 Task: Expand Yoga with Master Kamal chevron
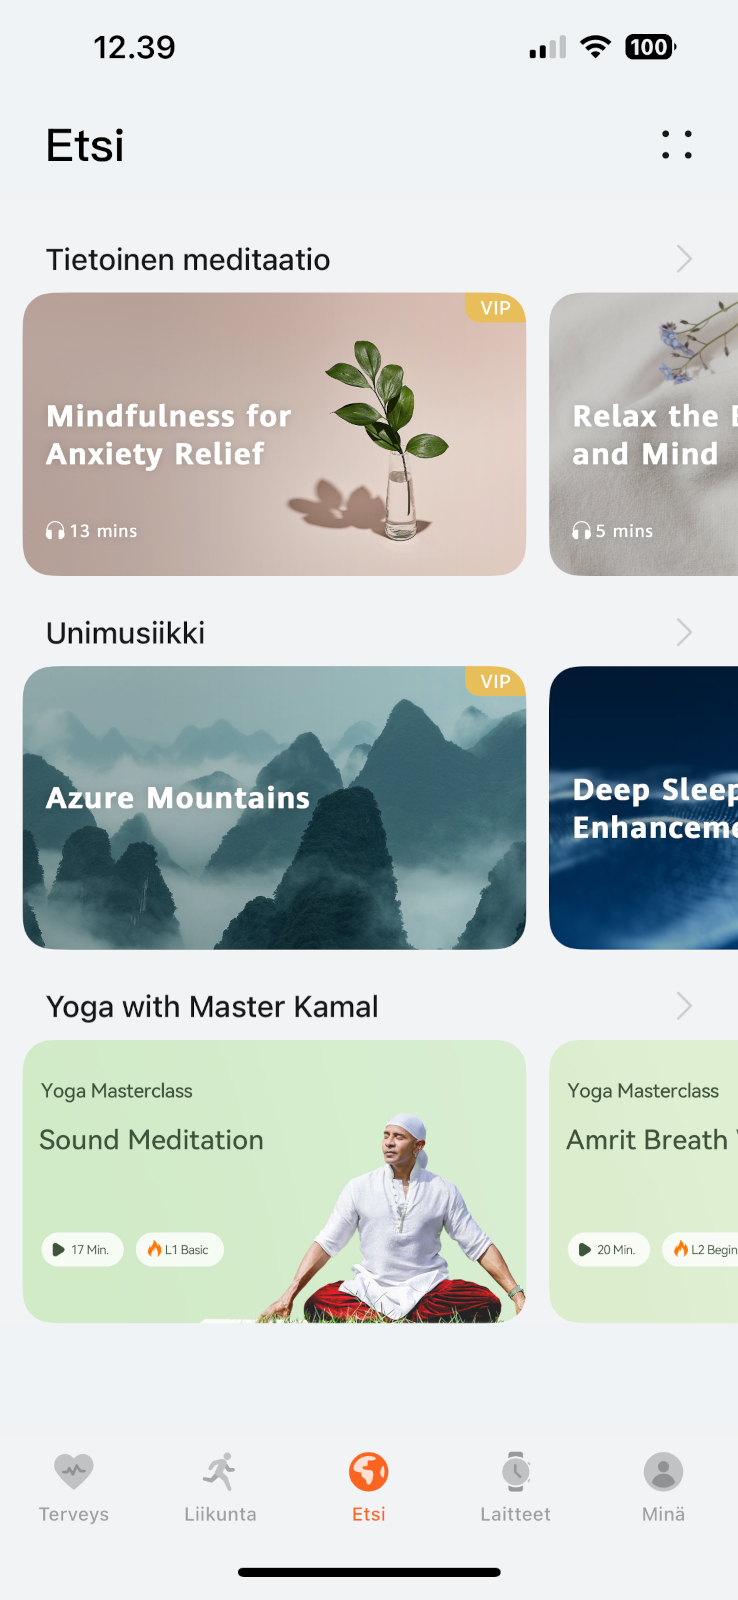pyautogui.click(x=684, y=1005)
